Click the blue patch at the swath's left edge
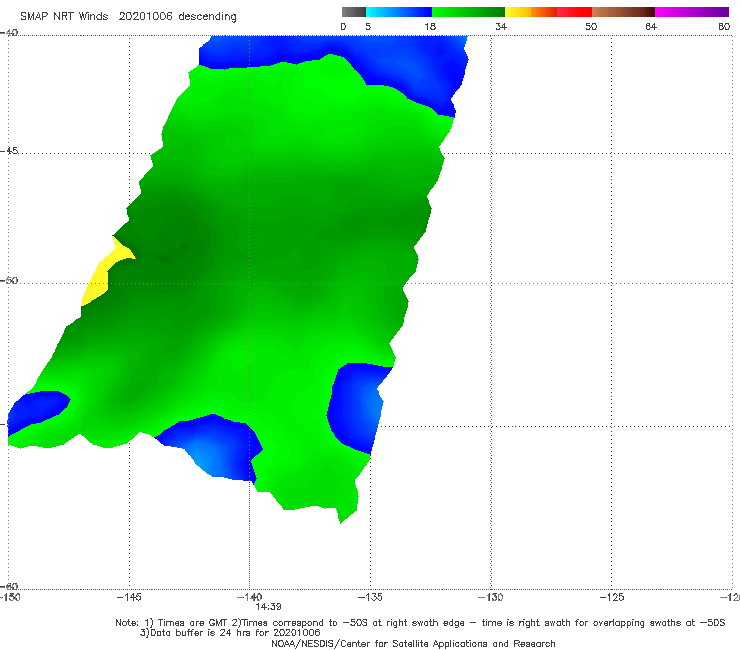This screenshot has height=650, width=740. point(38,409)
